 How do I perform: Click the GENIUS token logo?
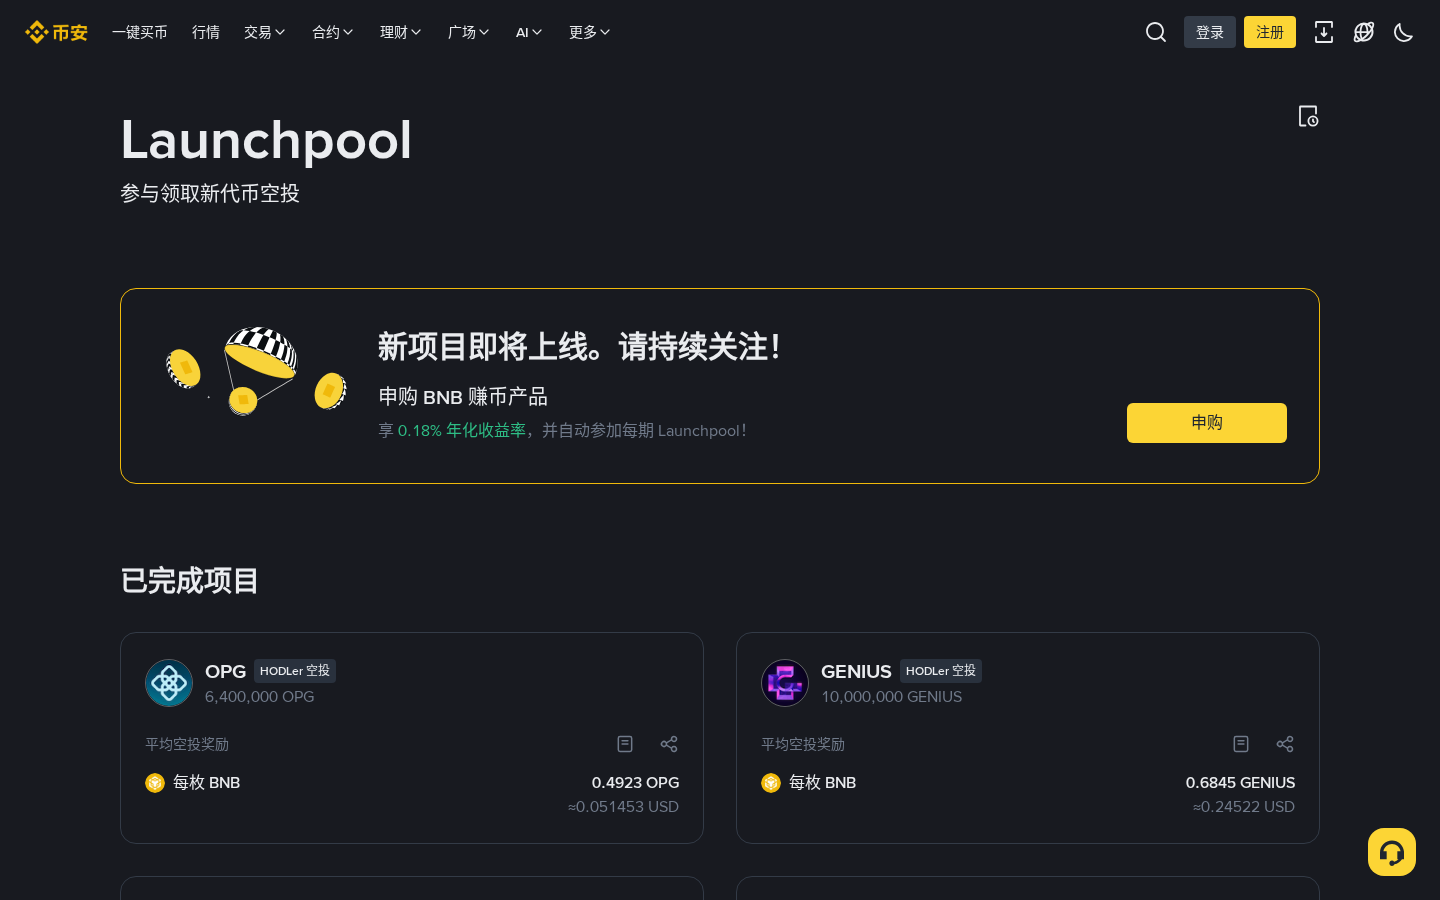tap(785, 683)
